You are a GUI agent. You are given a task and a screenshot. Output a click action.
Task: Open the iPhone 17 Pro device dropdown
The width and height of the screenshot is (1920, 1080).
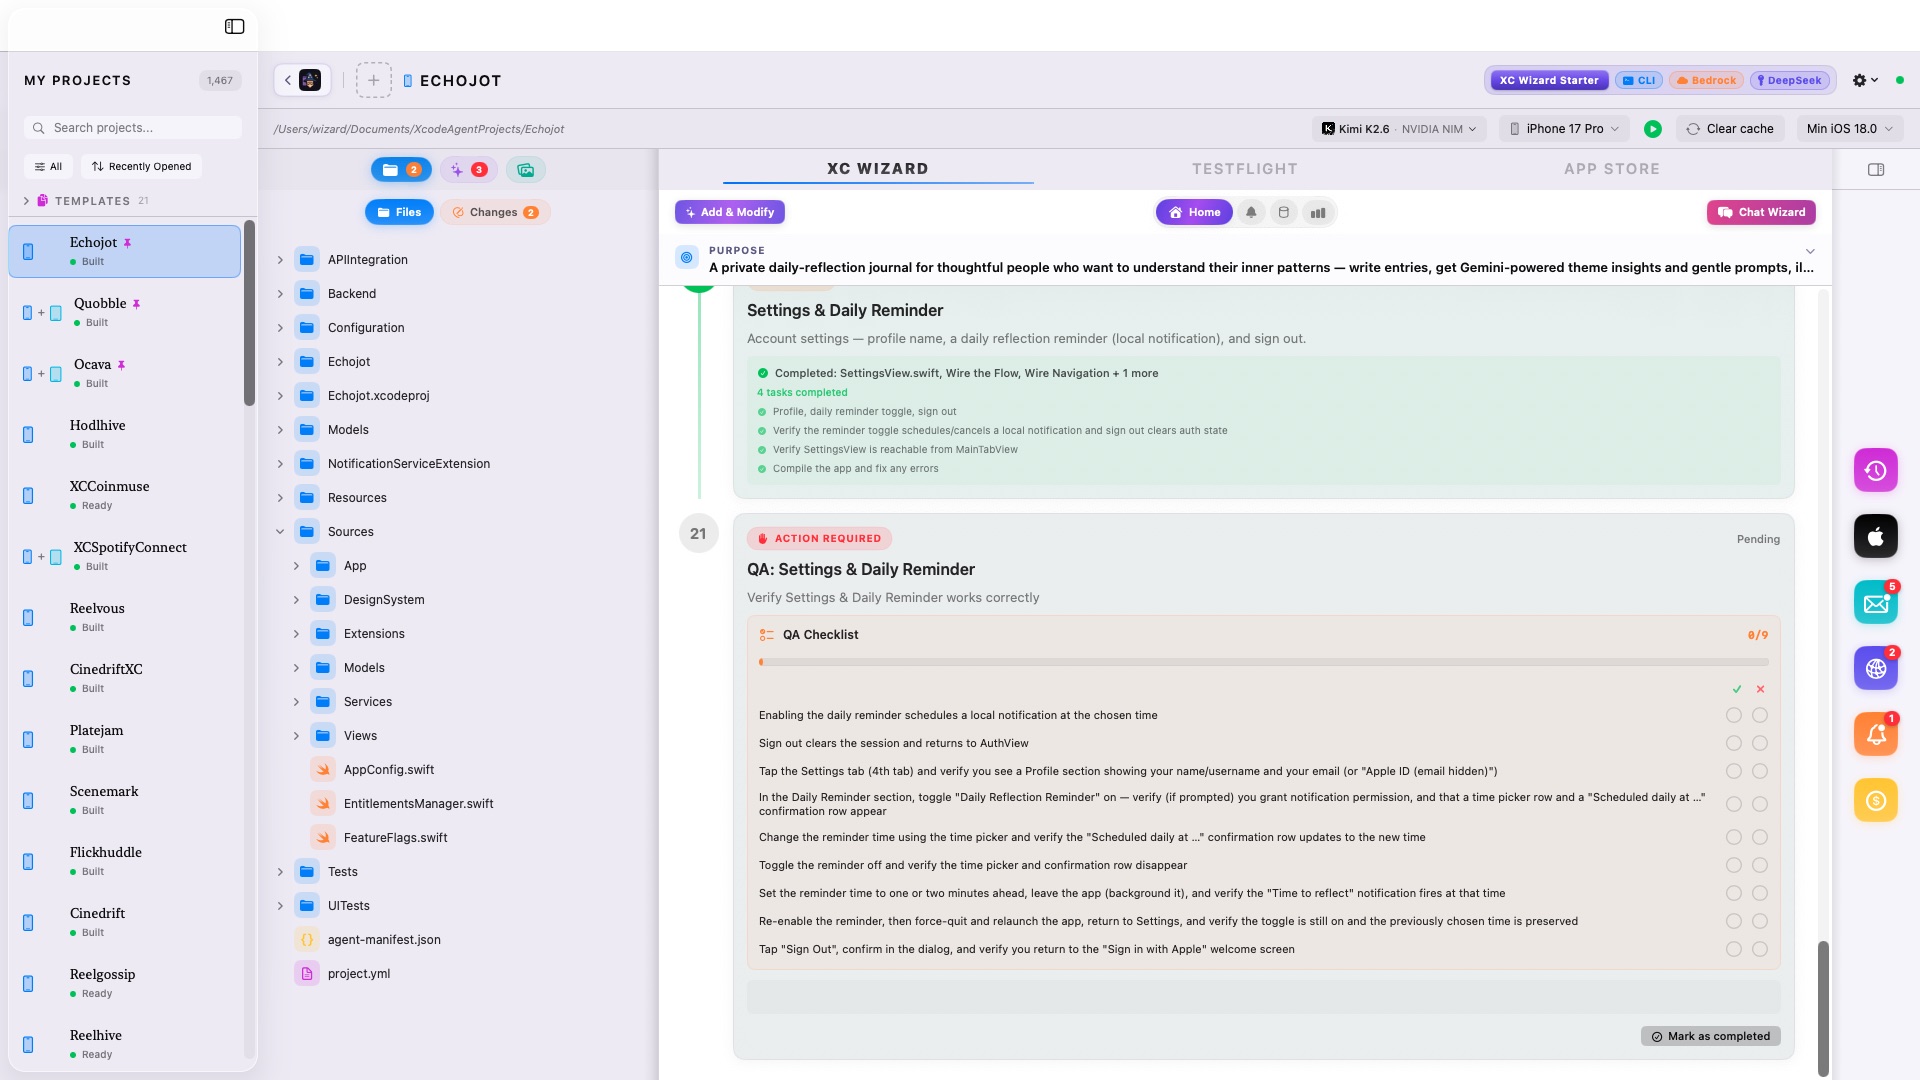pyautogui.click(x=1564, y=129)
